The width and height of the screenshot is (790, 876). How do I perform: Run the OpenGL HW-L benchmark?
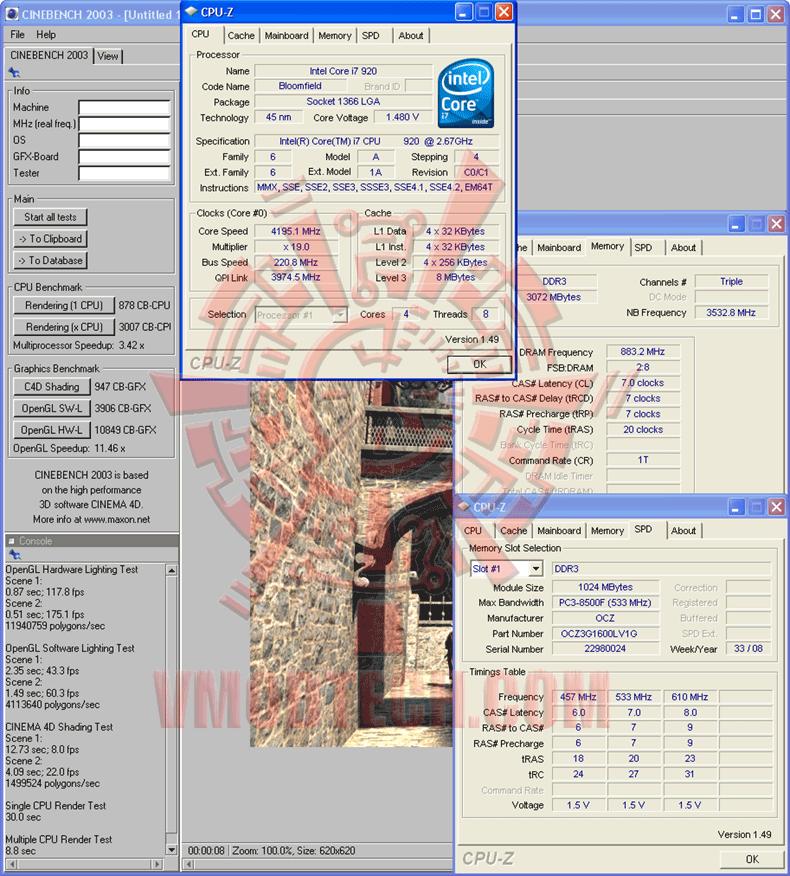click(51, 430)
